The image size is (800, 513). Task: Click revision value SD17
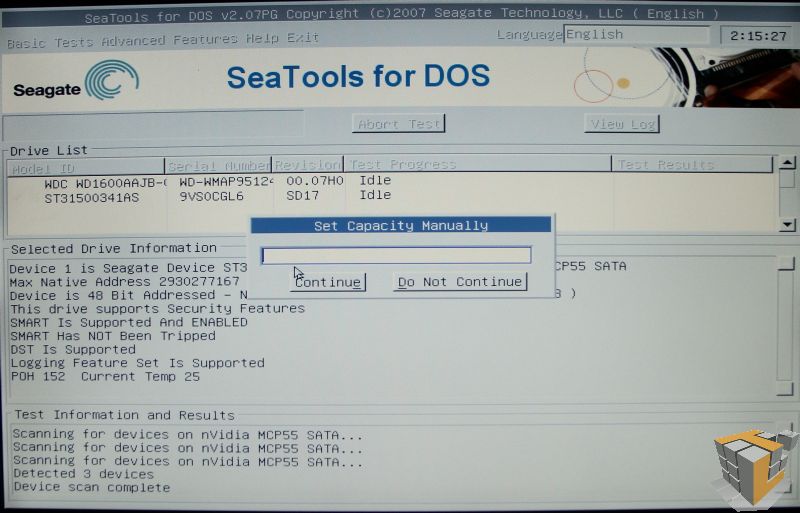point(302,196)
